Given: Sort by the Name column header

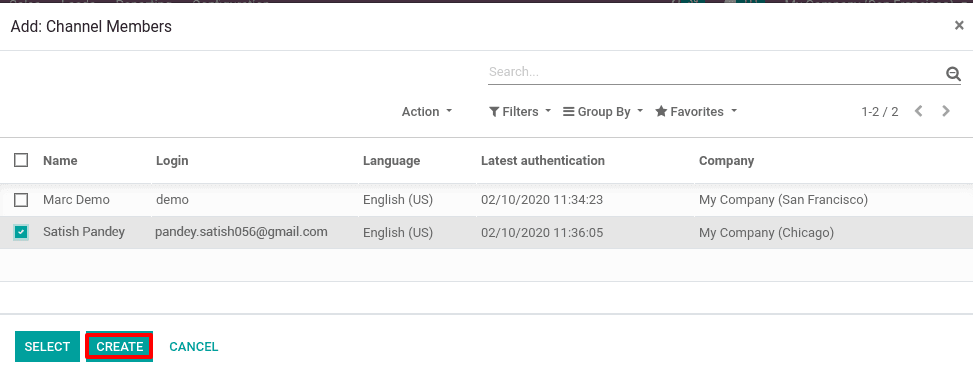Looking at the screenshot, I should click(x=60, y=161).
